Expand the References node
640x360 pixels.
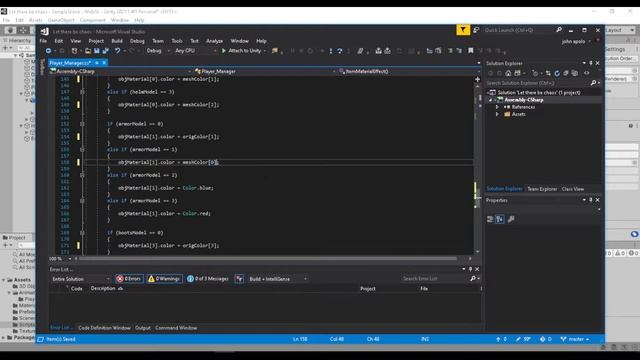pyautogui.click(x=497, y=107)
